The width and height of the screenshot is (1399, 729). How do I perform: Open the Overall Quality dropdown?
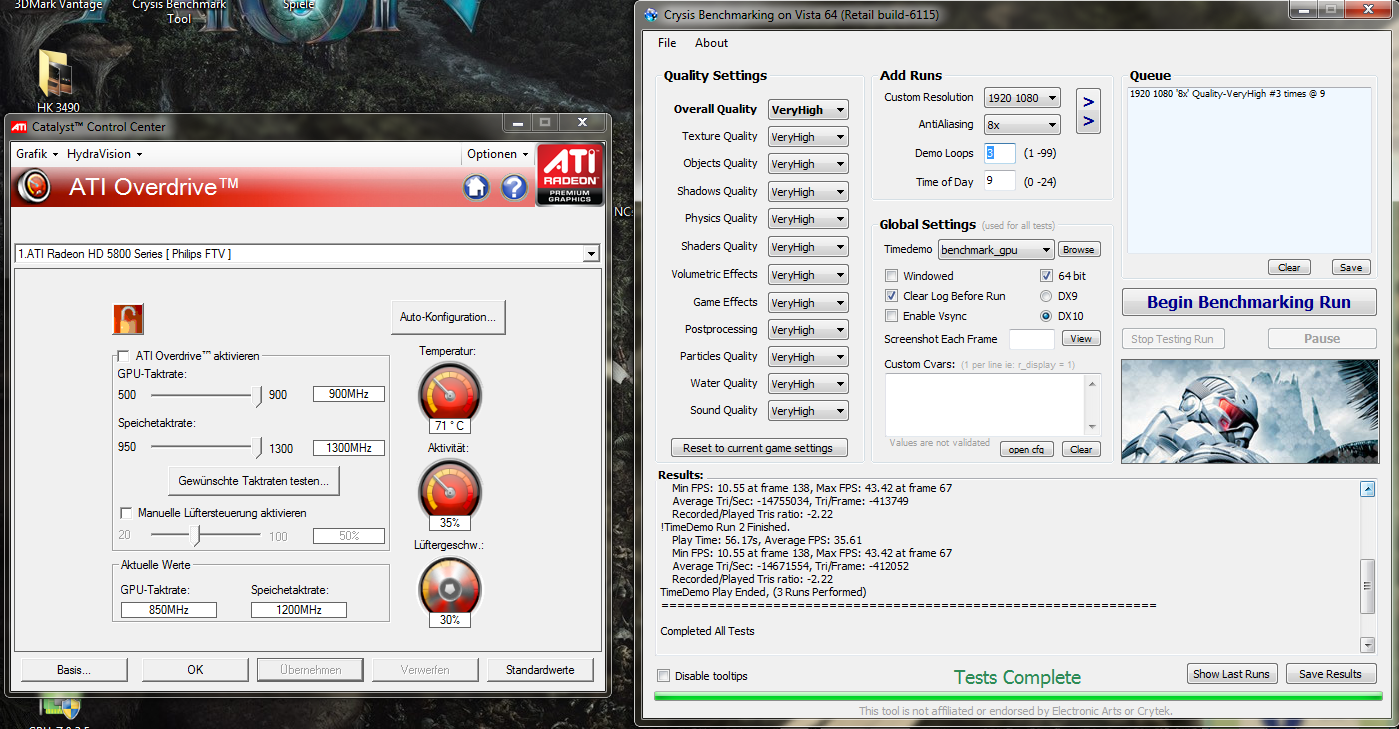[x=808, y=110]
